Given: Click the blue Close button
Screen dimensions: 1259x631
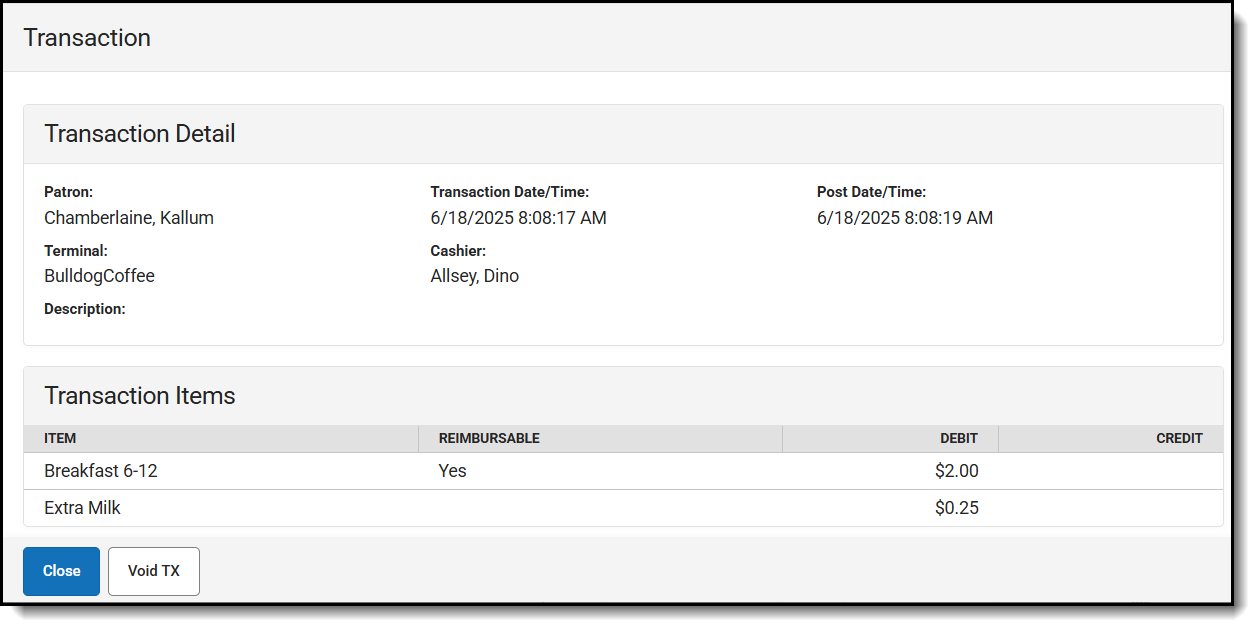Looking at the screenshot, I should (x=61, y=571).
